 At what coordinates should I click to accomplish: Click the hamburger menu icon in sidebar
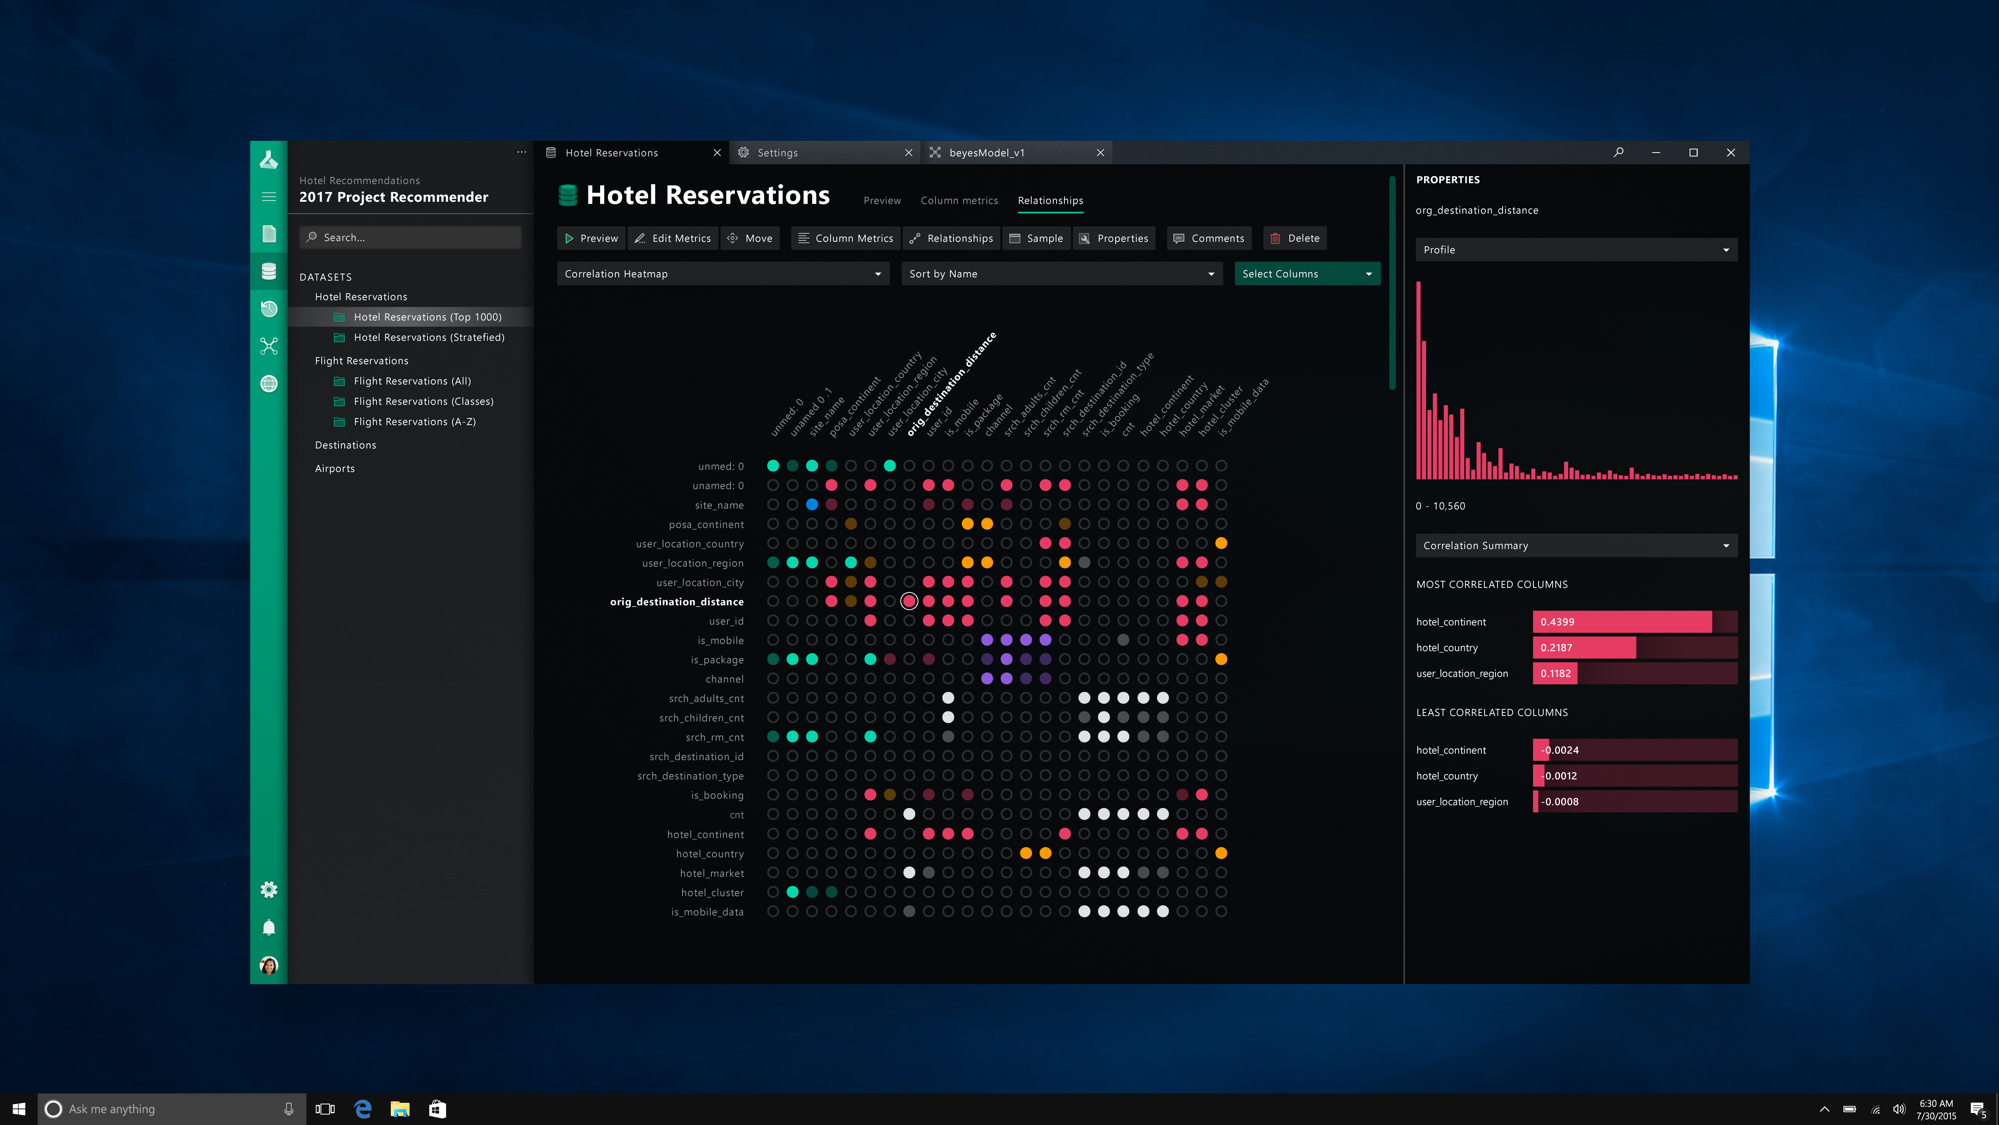pos(269,197)
